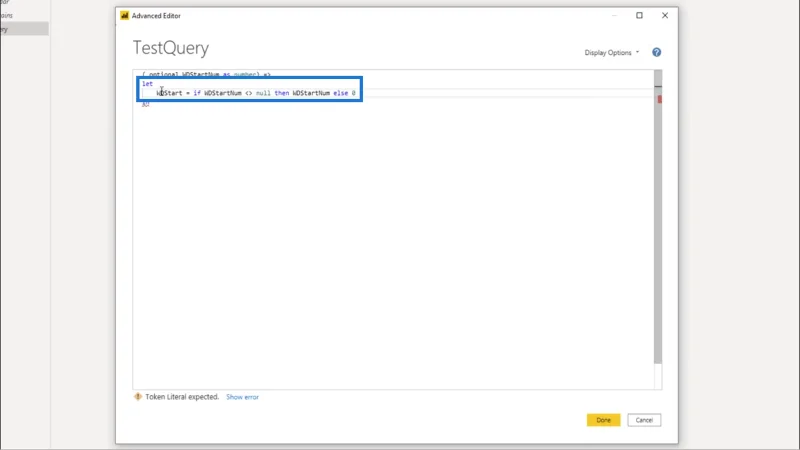Click the Show error link
Image resolution: width=800 pixels, height=450 pixels.
pyautogui.click(x=242, y=397)
